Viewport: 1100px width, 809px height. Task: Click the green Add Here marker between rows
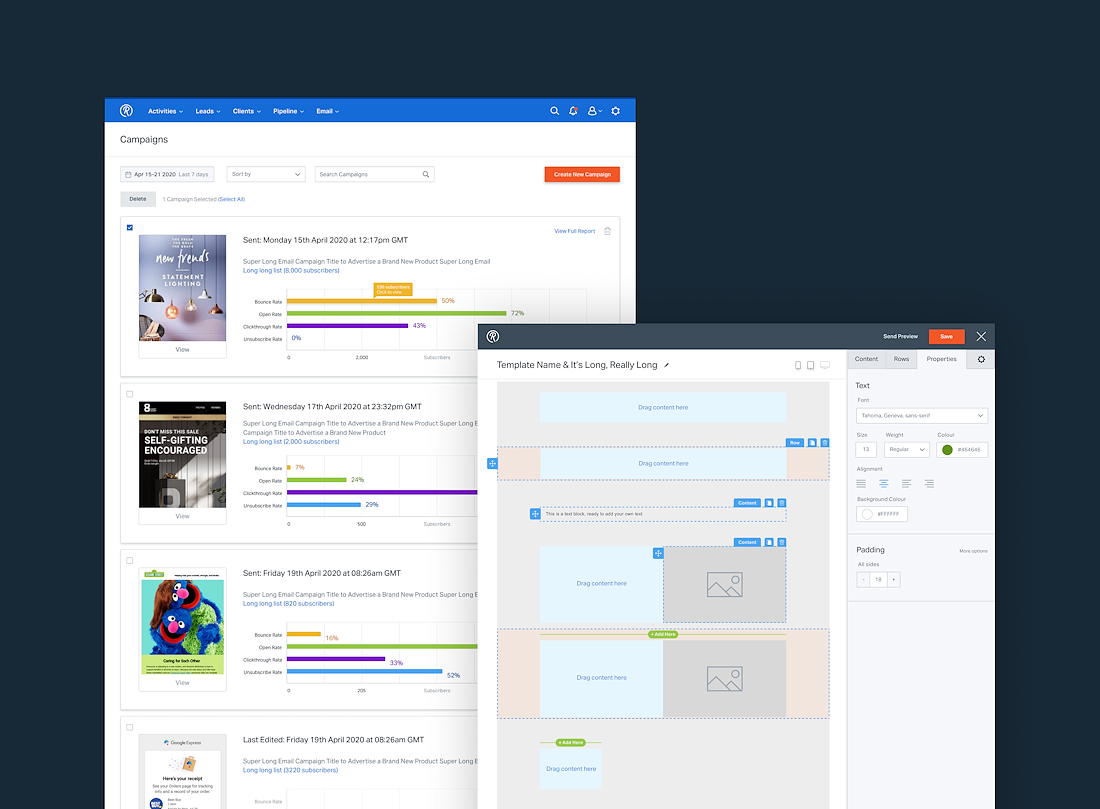coord(663,634)
